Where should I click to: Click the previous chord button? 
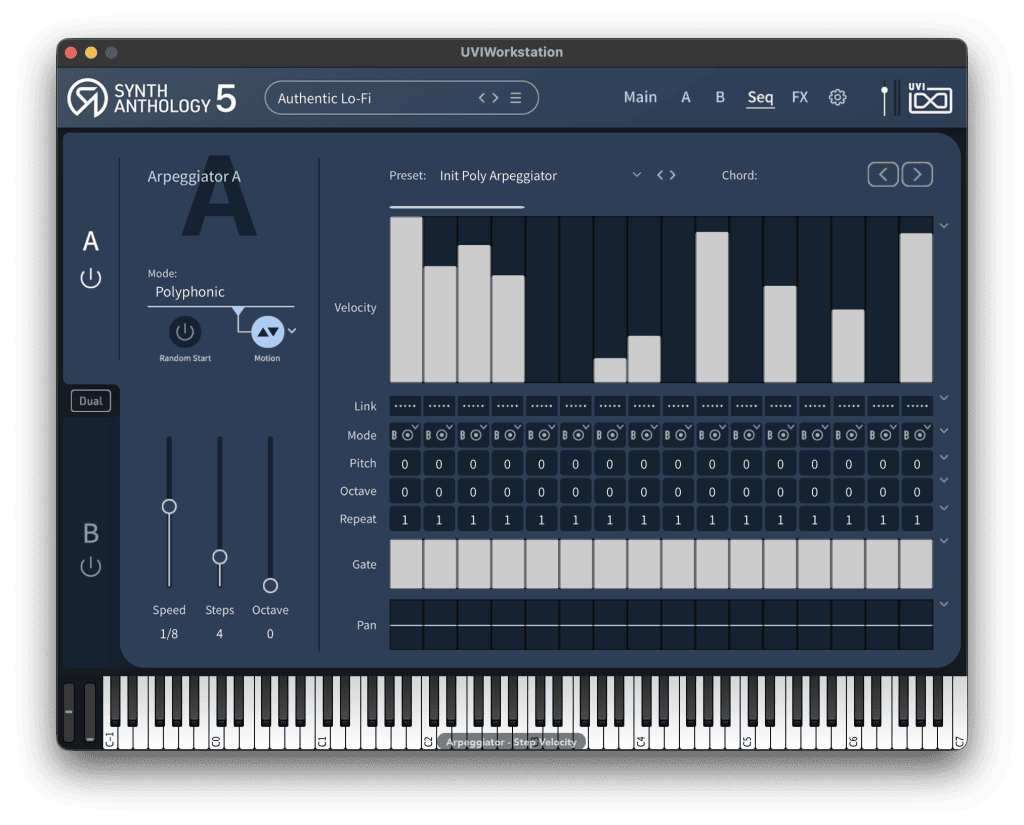pyautogui.click(x=883, y=174)
